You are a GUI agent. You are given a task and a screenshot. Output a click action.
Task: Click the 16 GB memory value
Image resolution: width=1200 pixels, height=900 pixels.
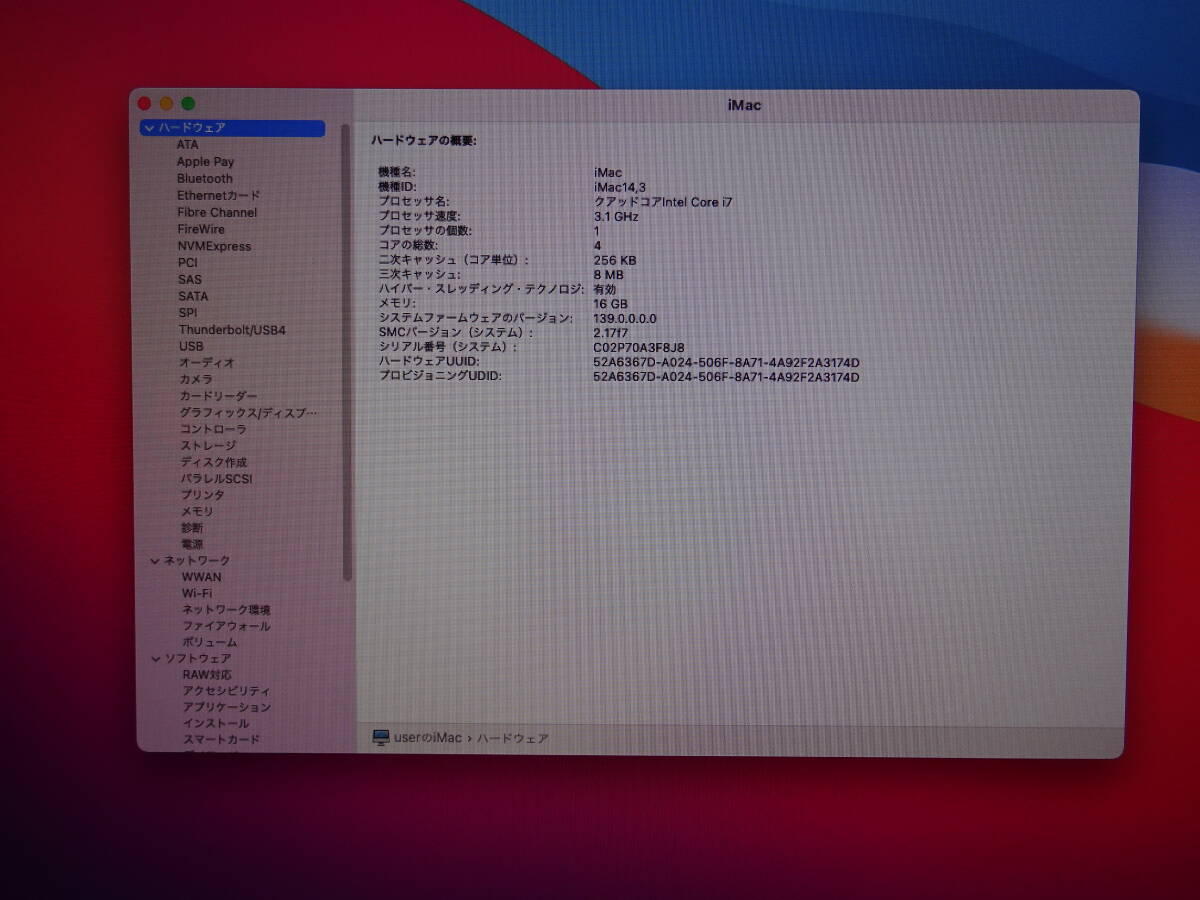coord(610,304)
